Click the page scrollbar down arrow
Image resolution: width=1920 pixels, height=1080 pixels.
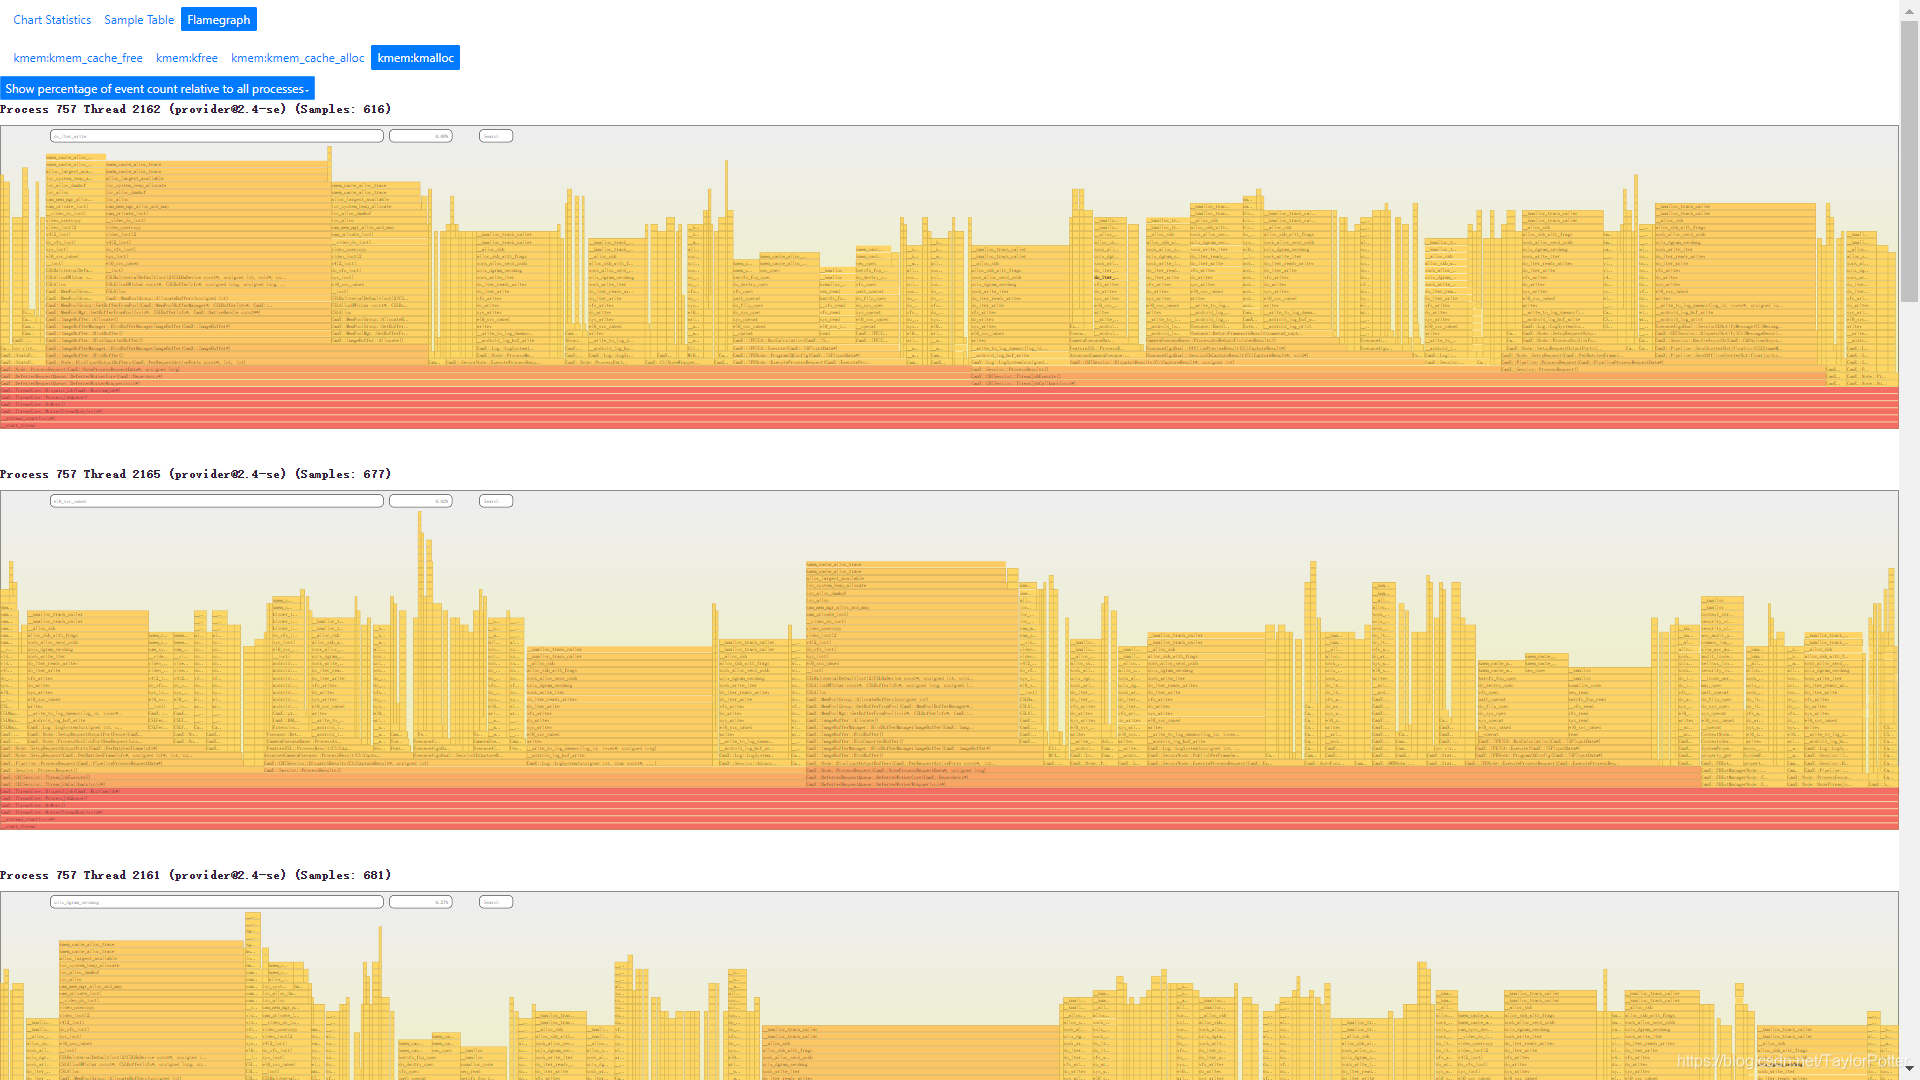point(1909,1069)
